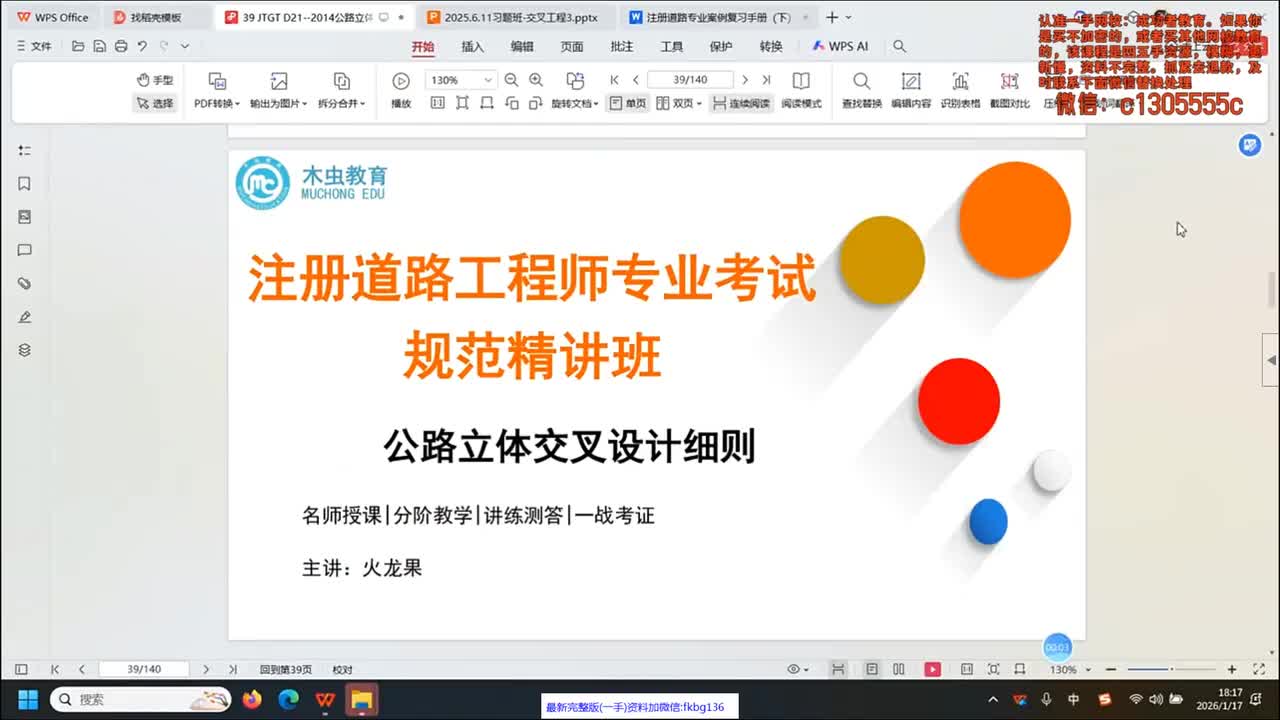Click the 39/140 page field in toolbar

click(690, 80)
